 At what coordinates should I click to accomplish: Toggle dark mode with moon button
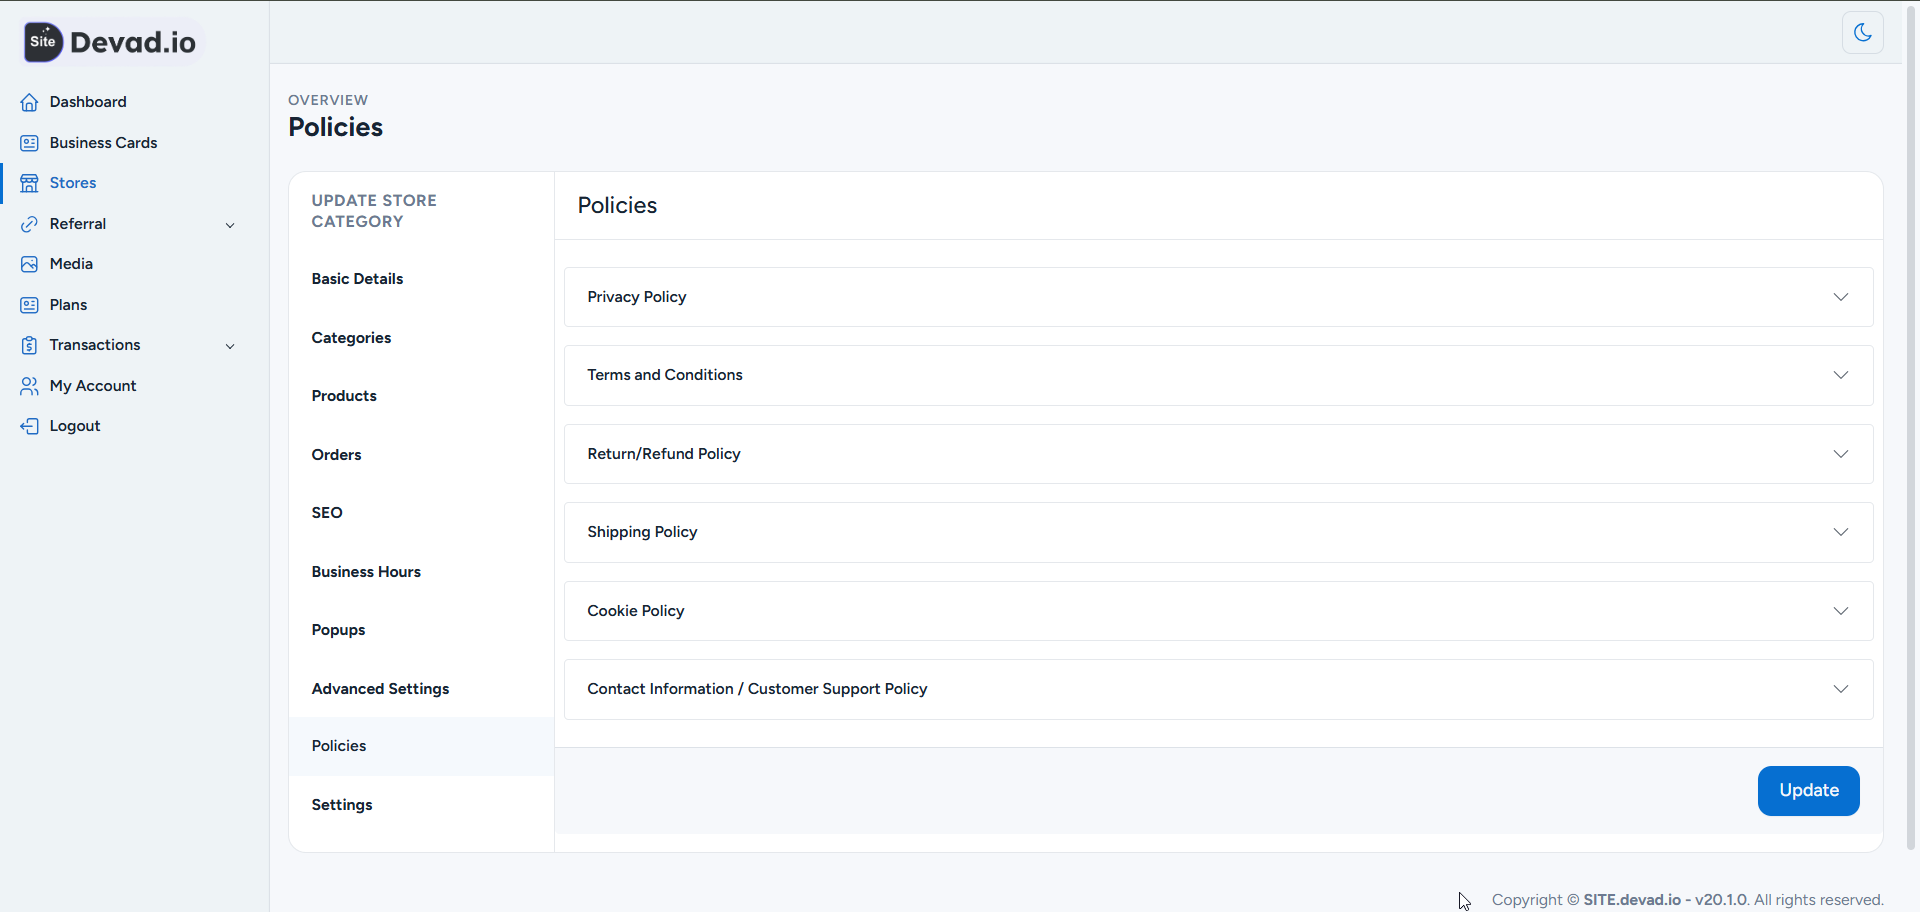1862,33
